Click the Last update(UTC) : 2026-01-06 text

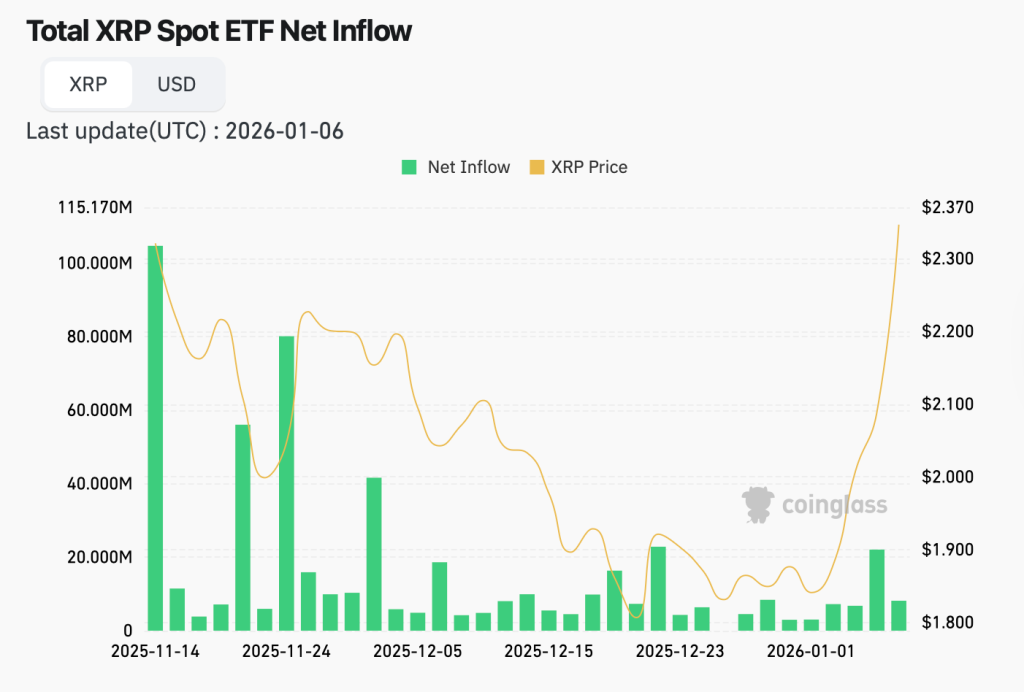[x=184, y=130]
